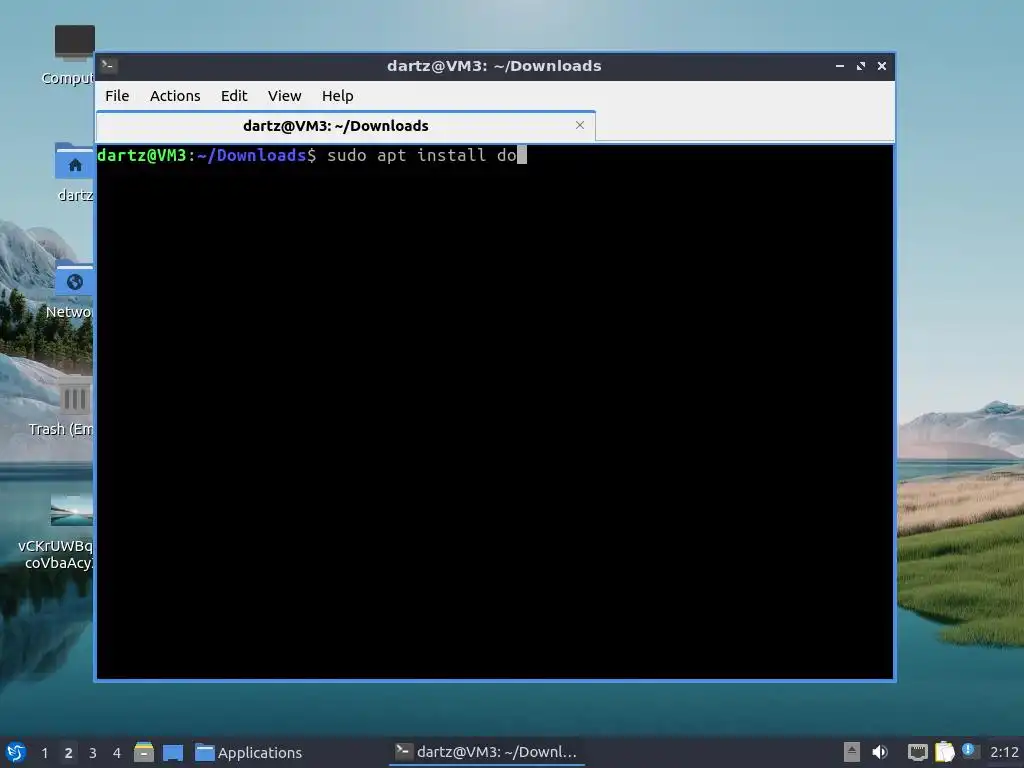Select the dartz home folder desktop icon
Viewport: 1024px width, 768px height.
[x=74, y=172]
